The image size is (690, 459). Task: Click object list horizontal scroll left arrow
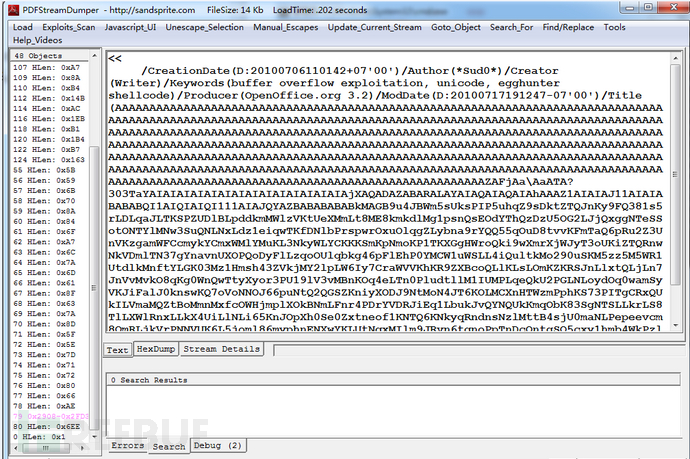pyautogui.click(x=16, y=448)
